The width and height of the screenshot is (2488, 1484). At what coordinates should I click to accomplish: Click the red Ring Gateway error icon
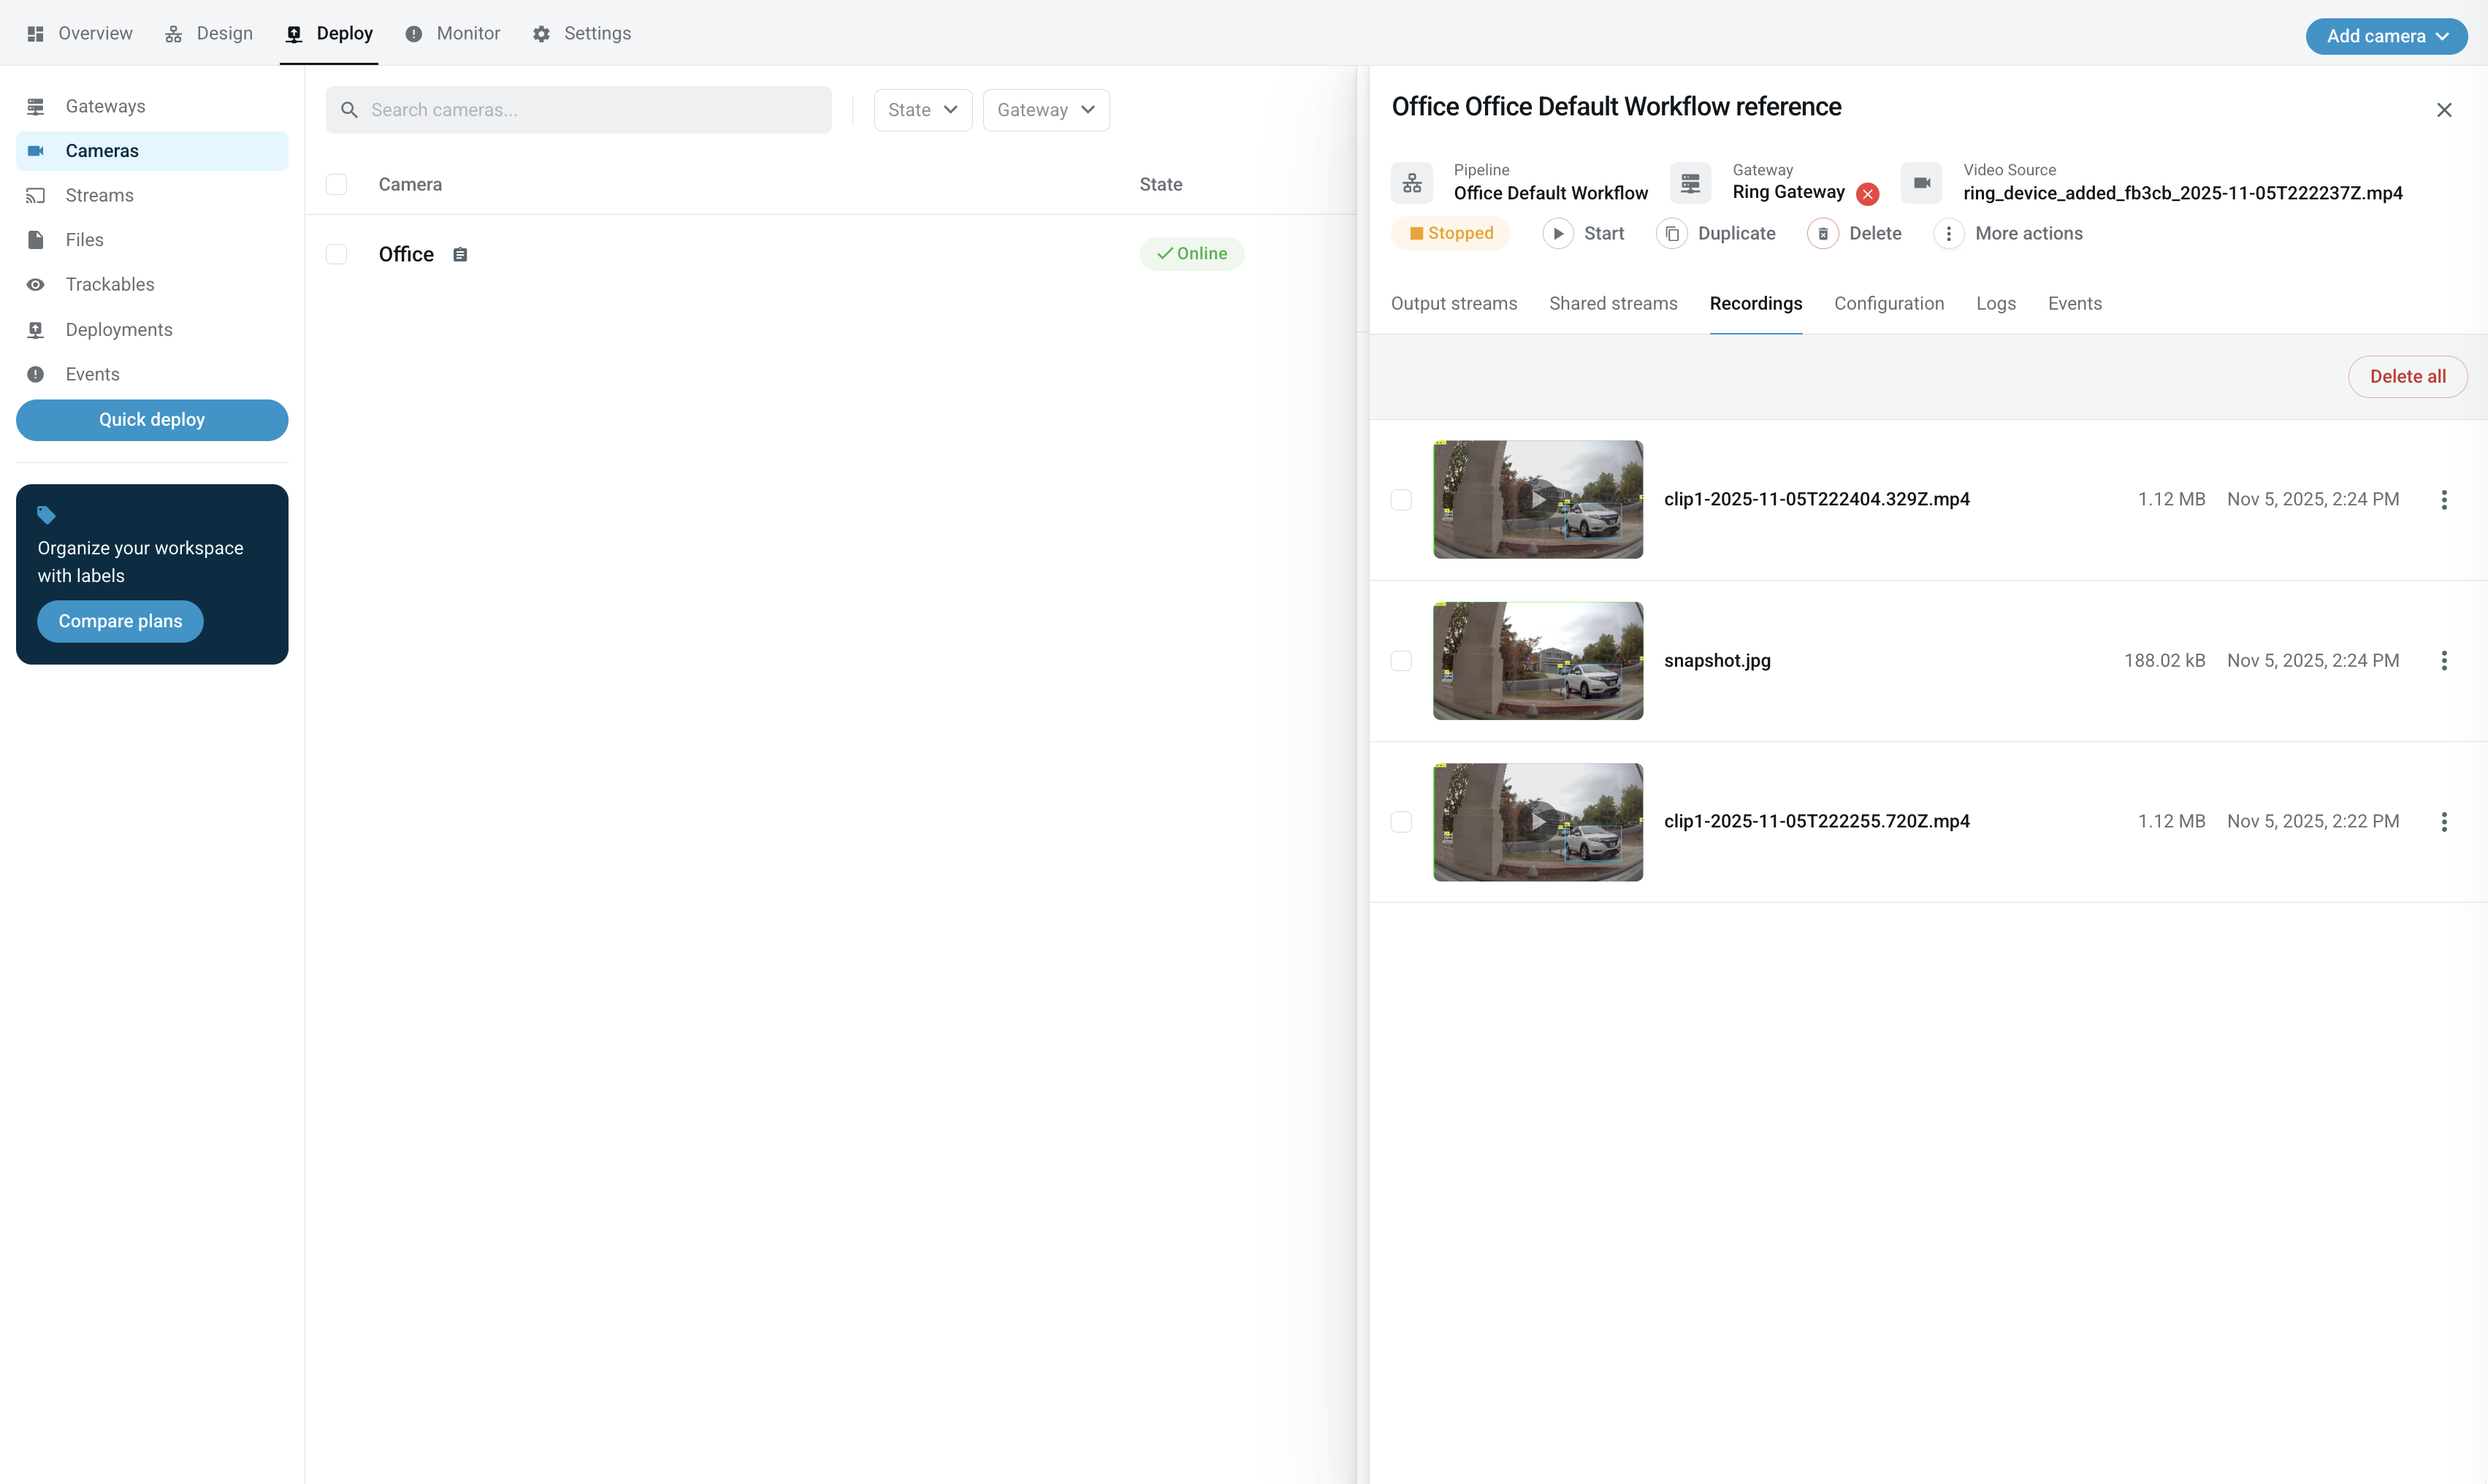pyautogui.click(x=1867, y=194)
